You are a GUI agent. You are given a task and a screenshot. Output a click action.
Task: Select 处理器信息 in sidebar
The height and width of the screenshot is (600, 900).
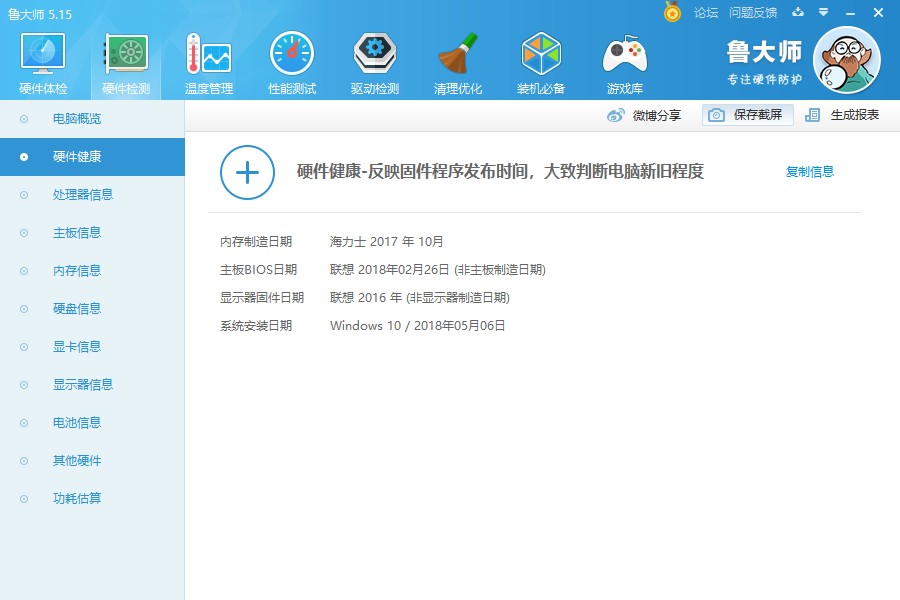[x=92, y=195]
